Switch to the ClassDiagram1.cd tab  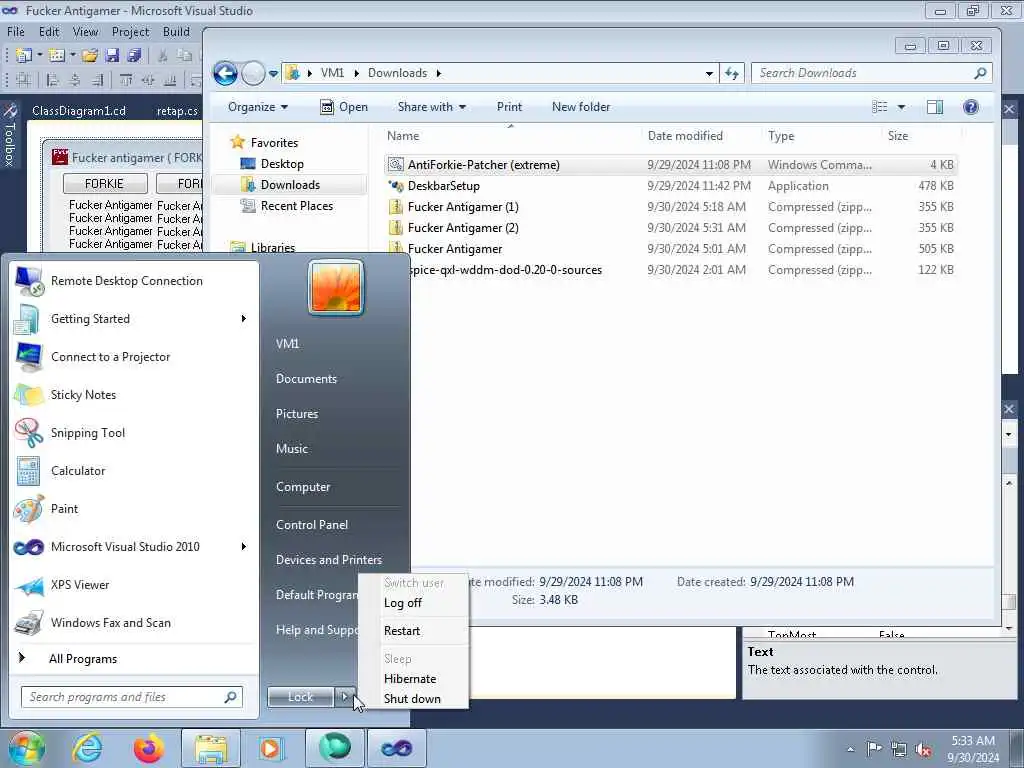click(79, 111)
